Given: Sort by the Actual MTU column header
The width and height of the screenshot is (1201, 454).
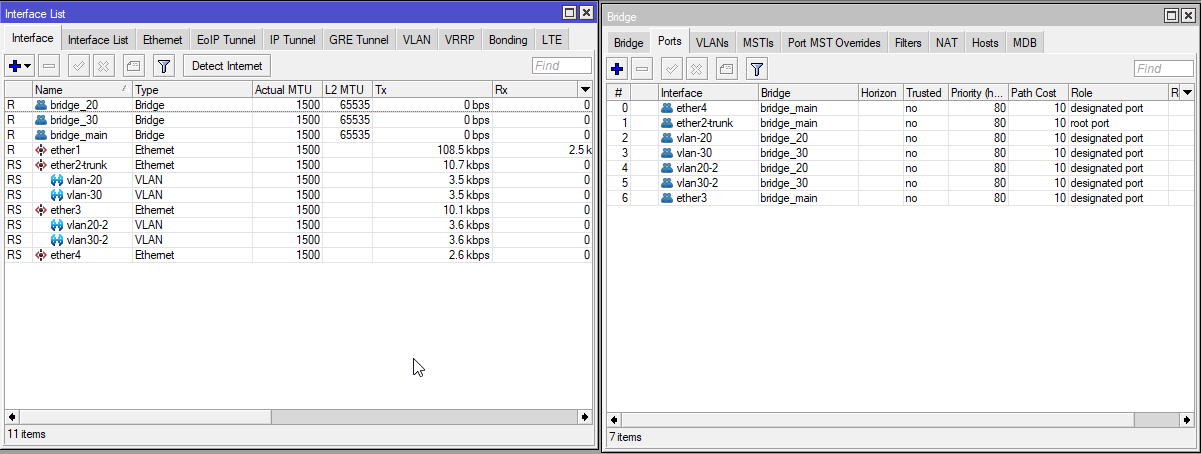Looking at the screenshot, I should (x=287, y=90).
